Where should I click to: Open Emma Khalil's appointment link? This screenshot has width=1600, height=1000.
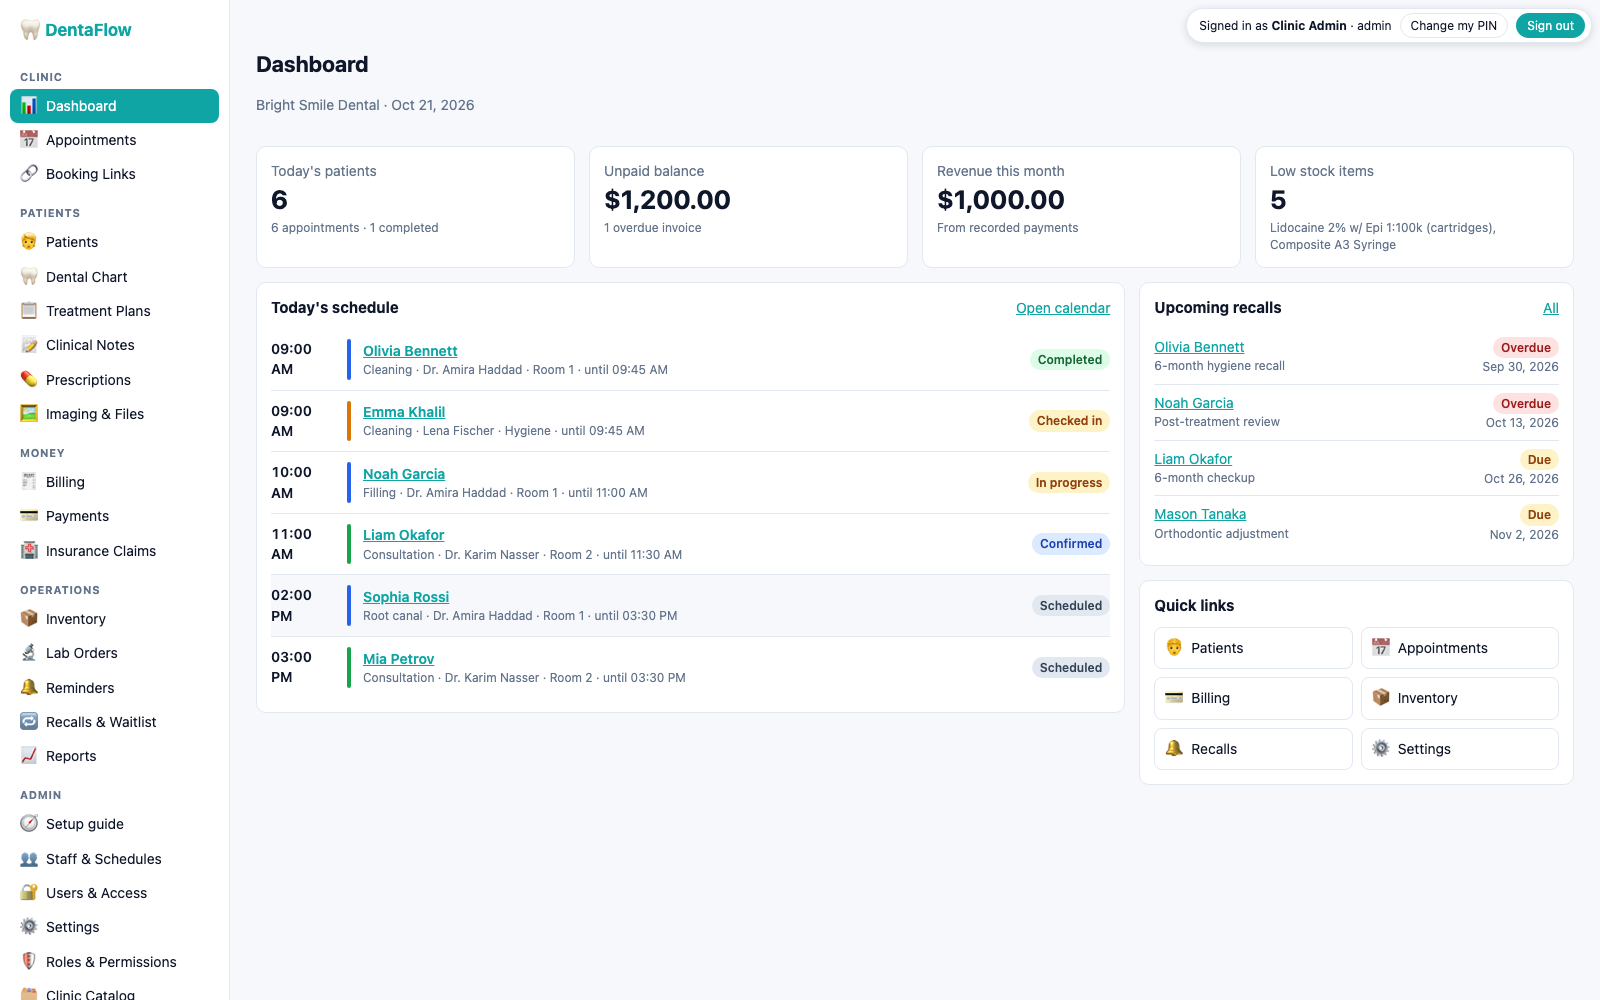point(404,412)
